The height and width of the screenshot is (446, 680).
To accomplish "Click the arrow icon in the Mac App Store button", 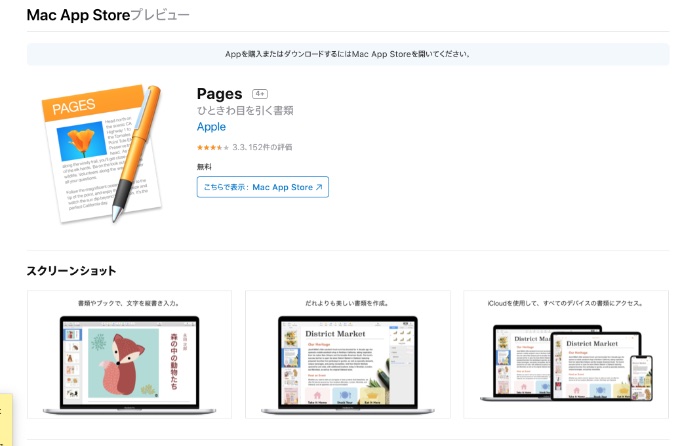I will coord(319,187).
